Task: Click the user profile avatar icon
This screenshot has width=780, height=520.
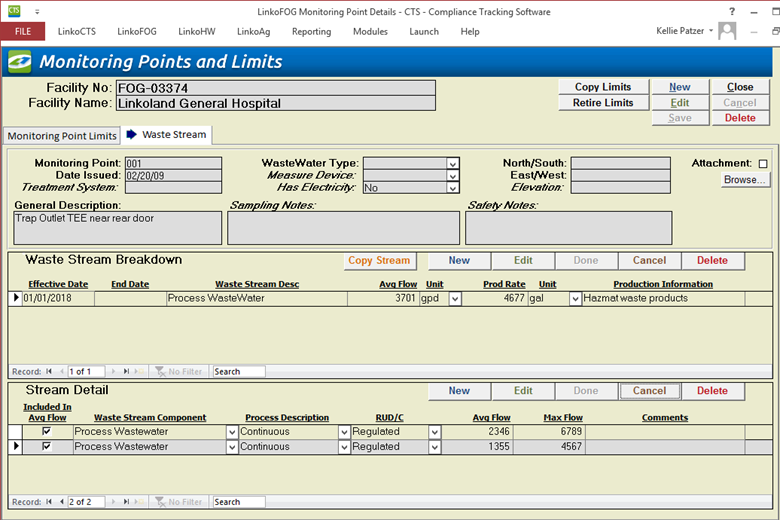Action: 727,31
